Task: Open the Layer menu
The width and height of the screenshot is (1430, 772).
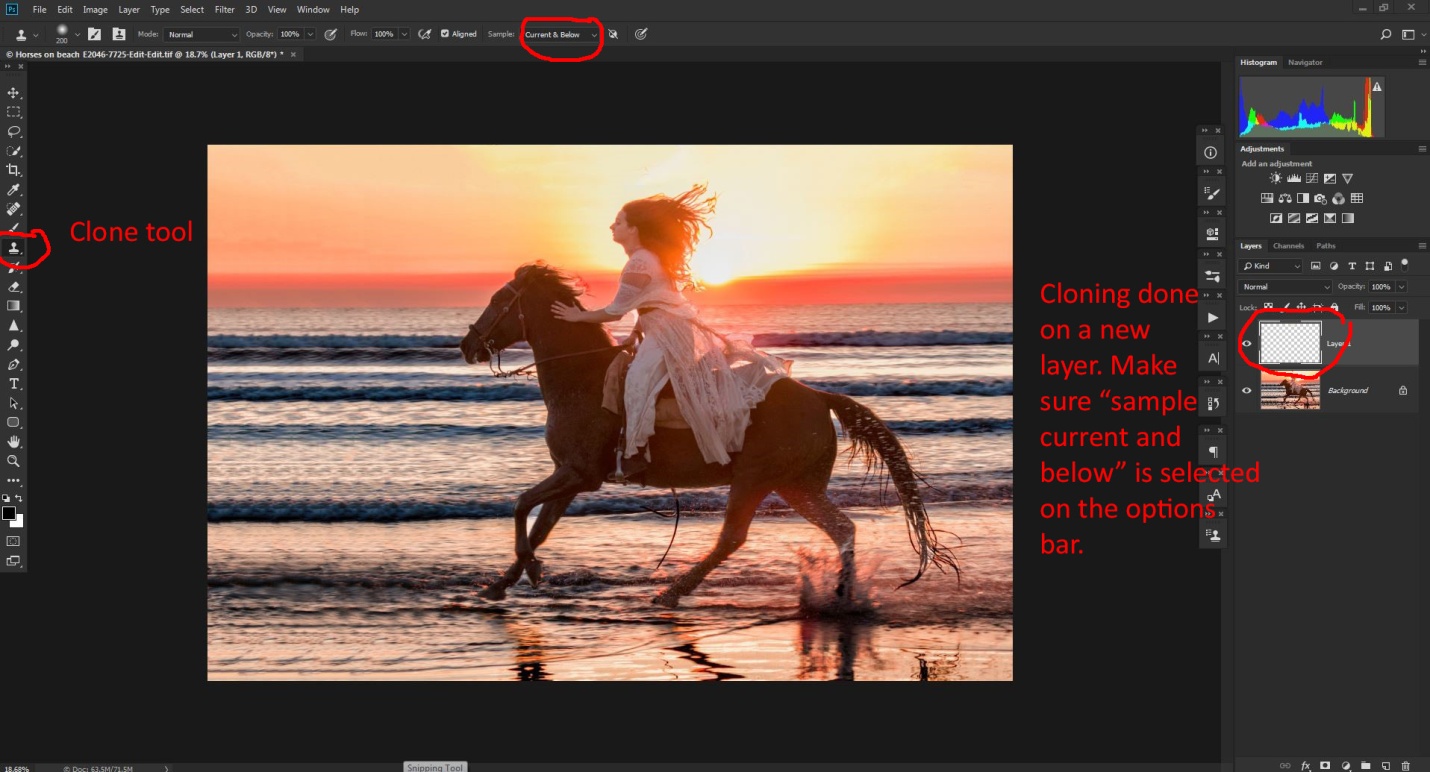Action: [x=129, y=9]
